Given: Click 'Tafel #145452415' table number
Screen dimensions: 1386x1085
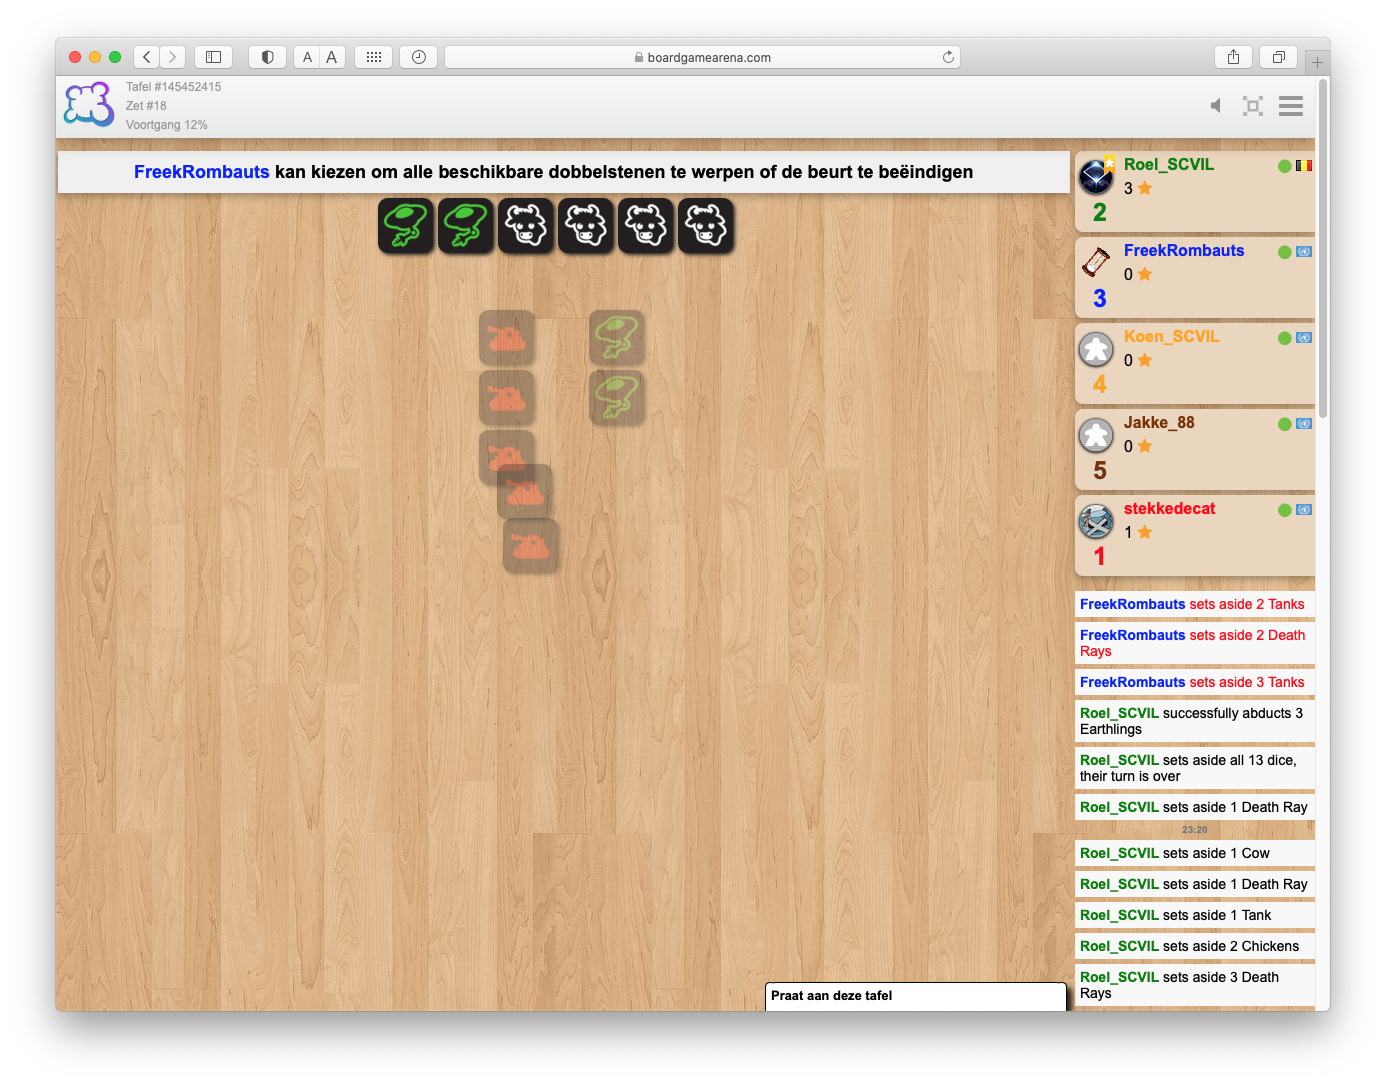Looking at the screenshot, I should (x=174, y=87).
